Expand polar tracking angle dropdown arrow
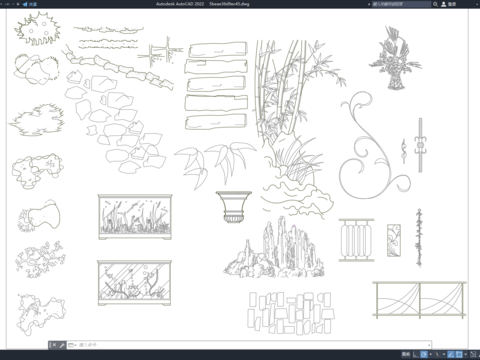Image resolution: width=480 pixels, height=360 pixels. pos(431,354)
